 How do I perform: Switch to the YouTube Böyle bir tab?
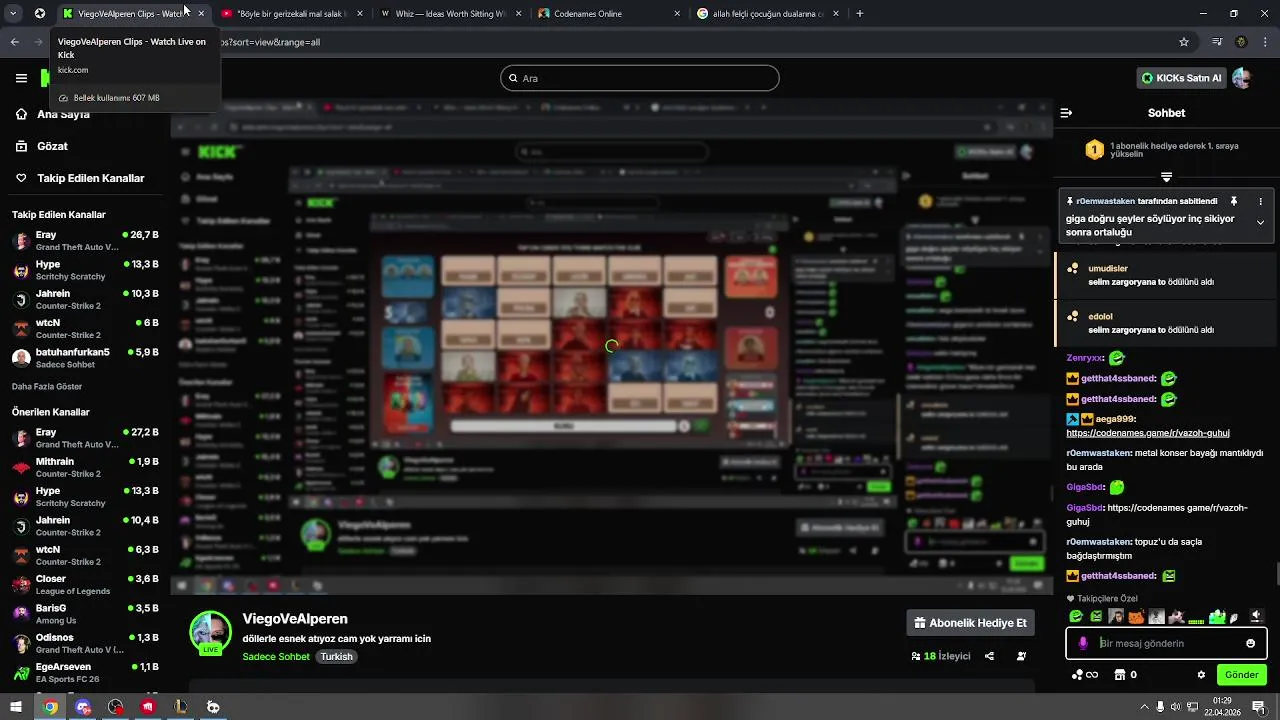(292, 14)
